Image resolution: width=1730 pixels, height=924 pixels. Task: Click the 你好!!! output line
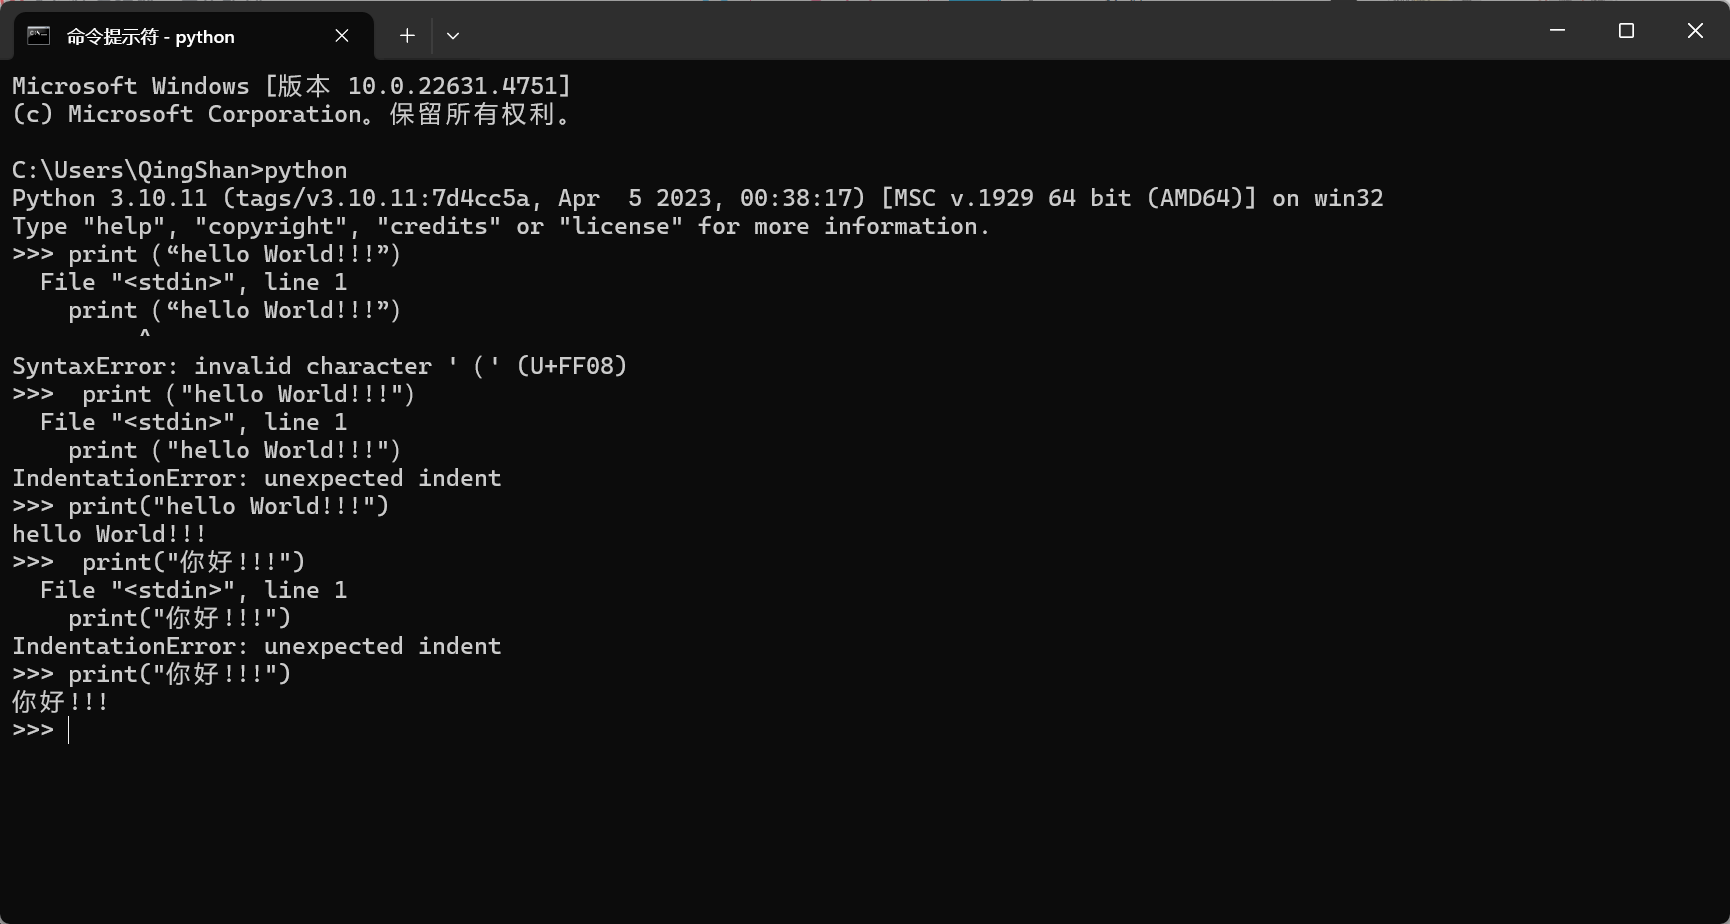[x=60, y=702]
